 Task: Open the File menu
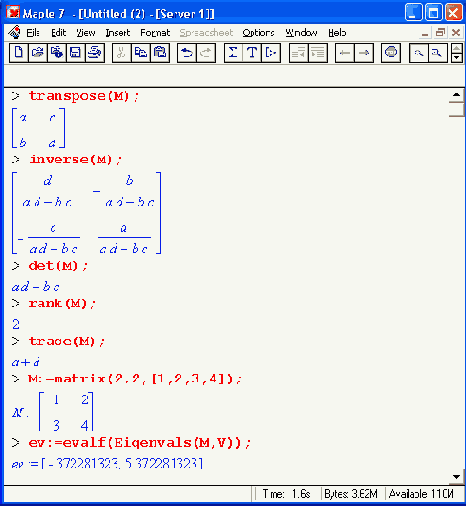click(x=33, y=33)
